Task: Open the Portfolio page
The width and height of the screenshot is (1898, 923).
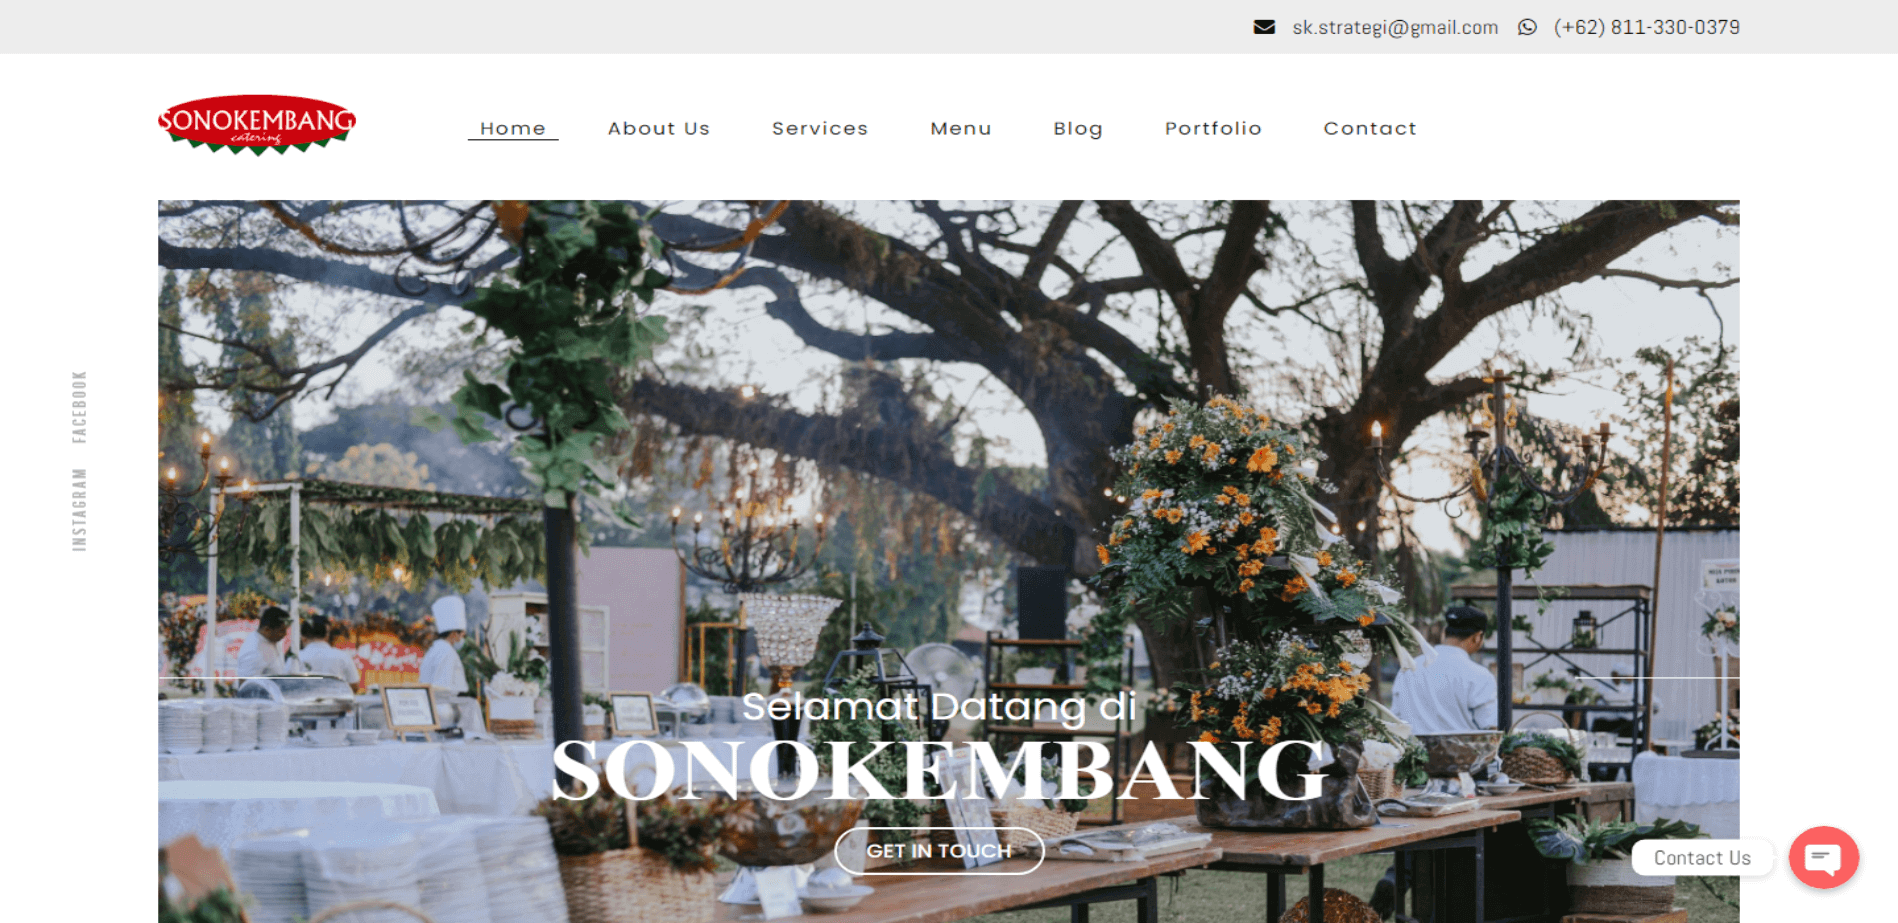Action: (x=1213, y=128)
